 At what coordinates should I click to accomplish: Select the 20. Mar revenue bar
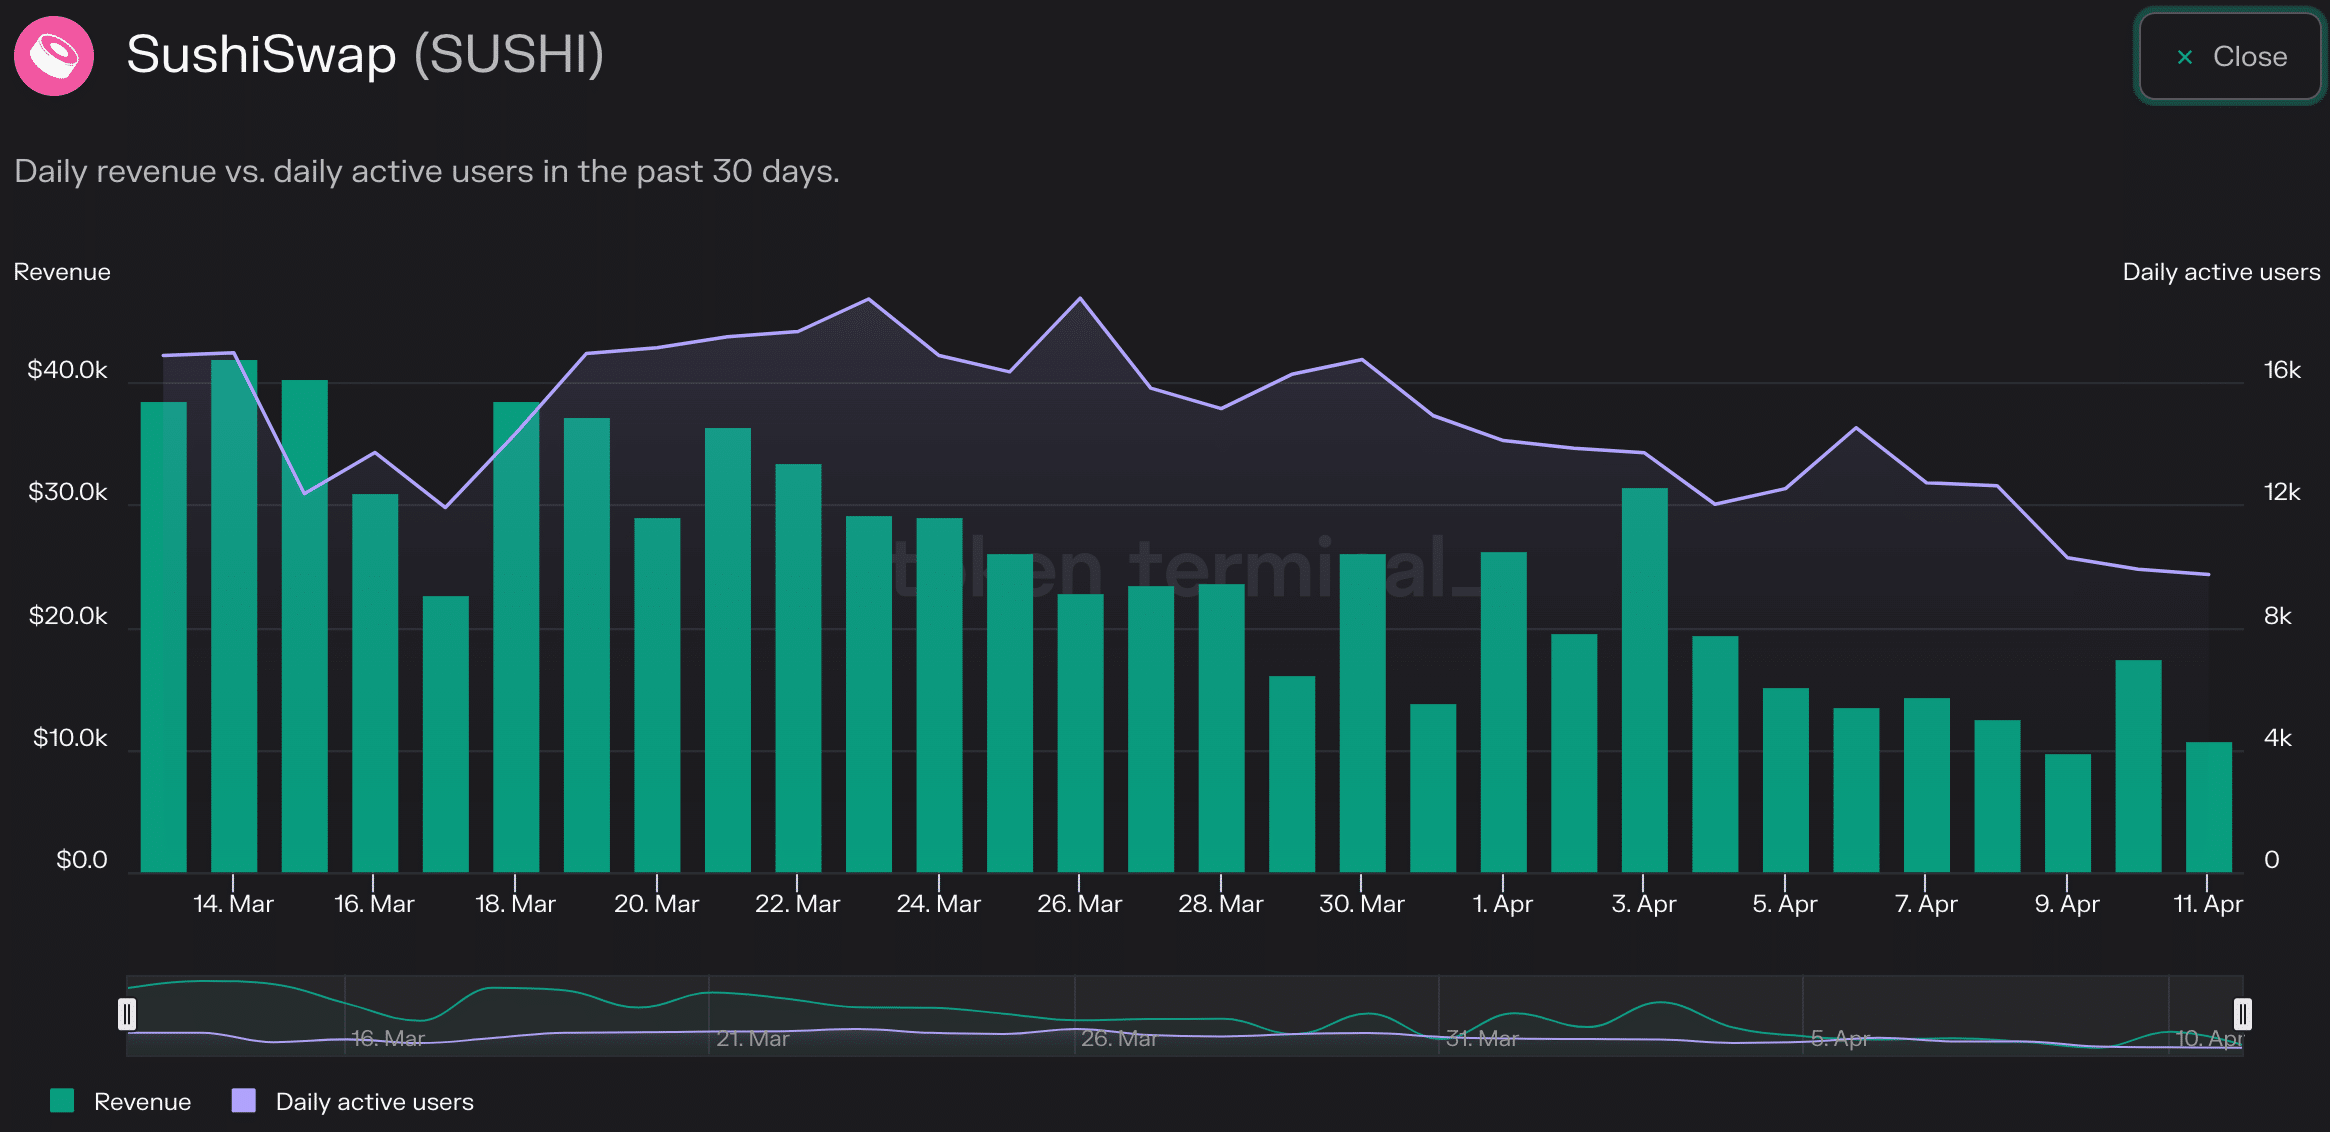pos(657,695)
